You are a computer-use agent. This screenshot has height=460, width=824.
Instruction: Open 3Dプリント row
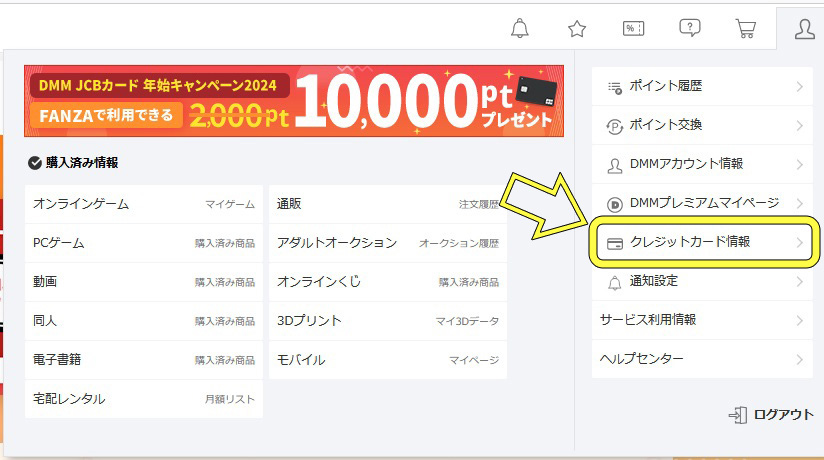(x=388, y=321)
